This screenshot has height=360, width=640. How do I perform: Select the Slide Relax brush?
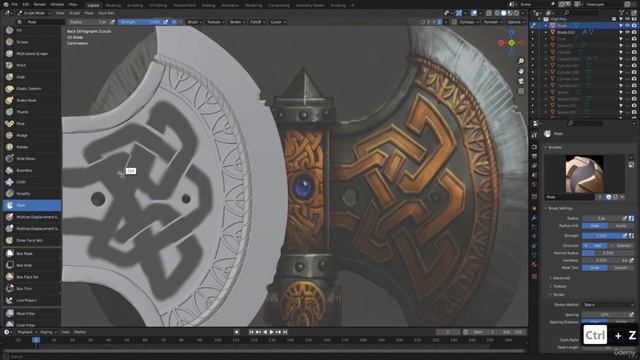pos(32,158)
